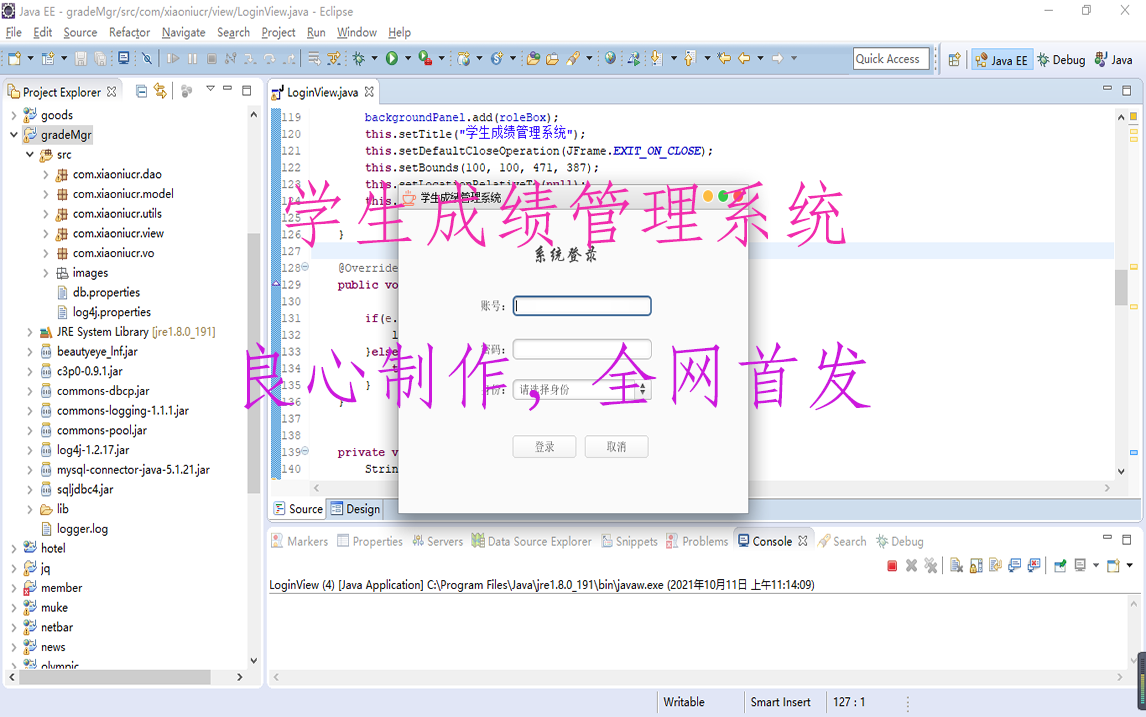
Task: Click the Back navigation arrow icon
Action: pyautogui.click(x=744, y=58)
